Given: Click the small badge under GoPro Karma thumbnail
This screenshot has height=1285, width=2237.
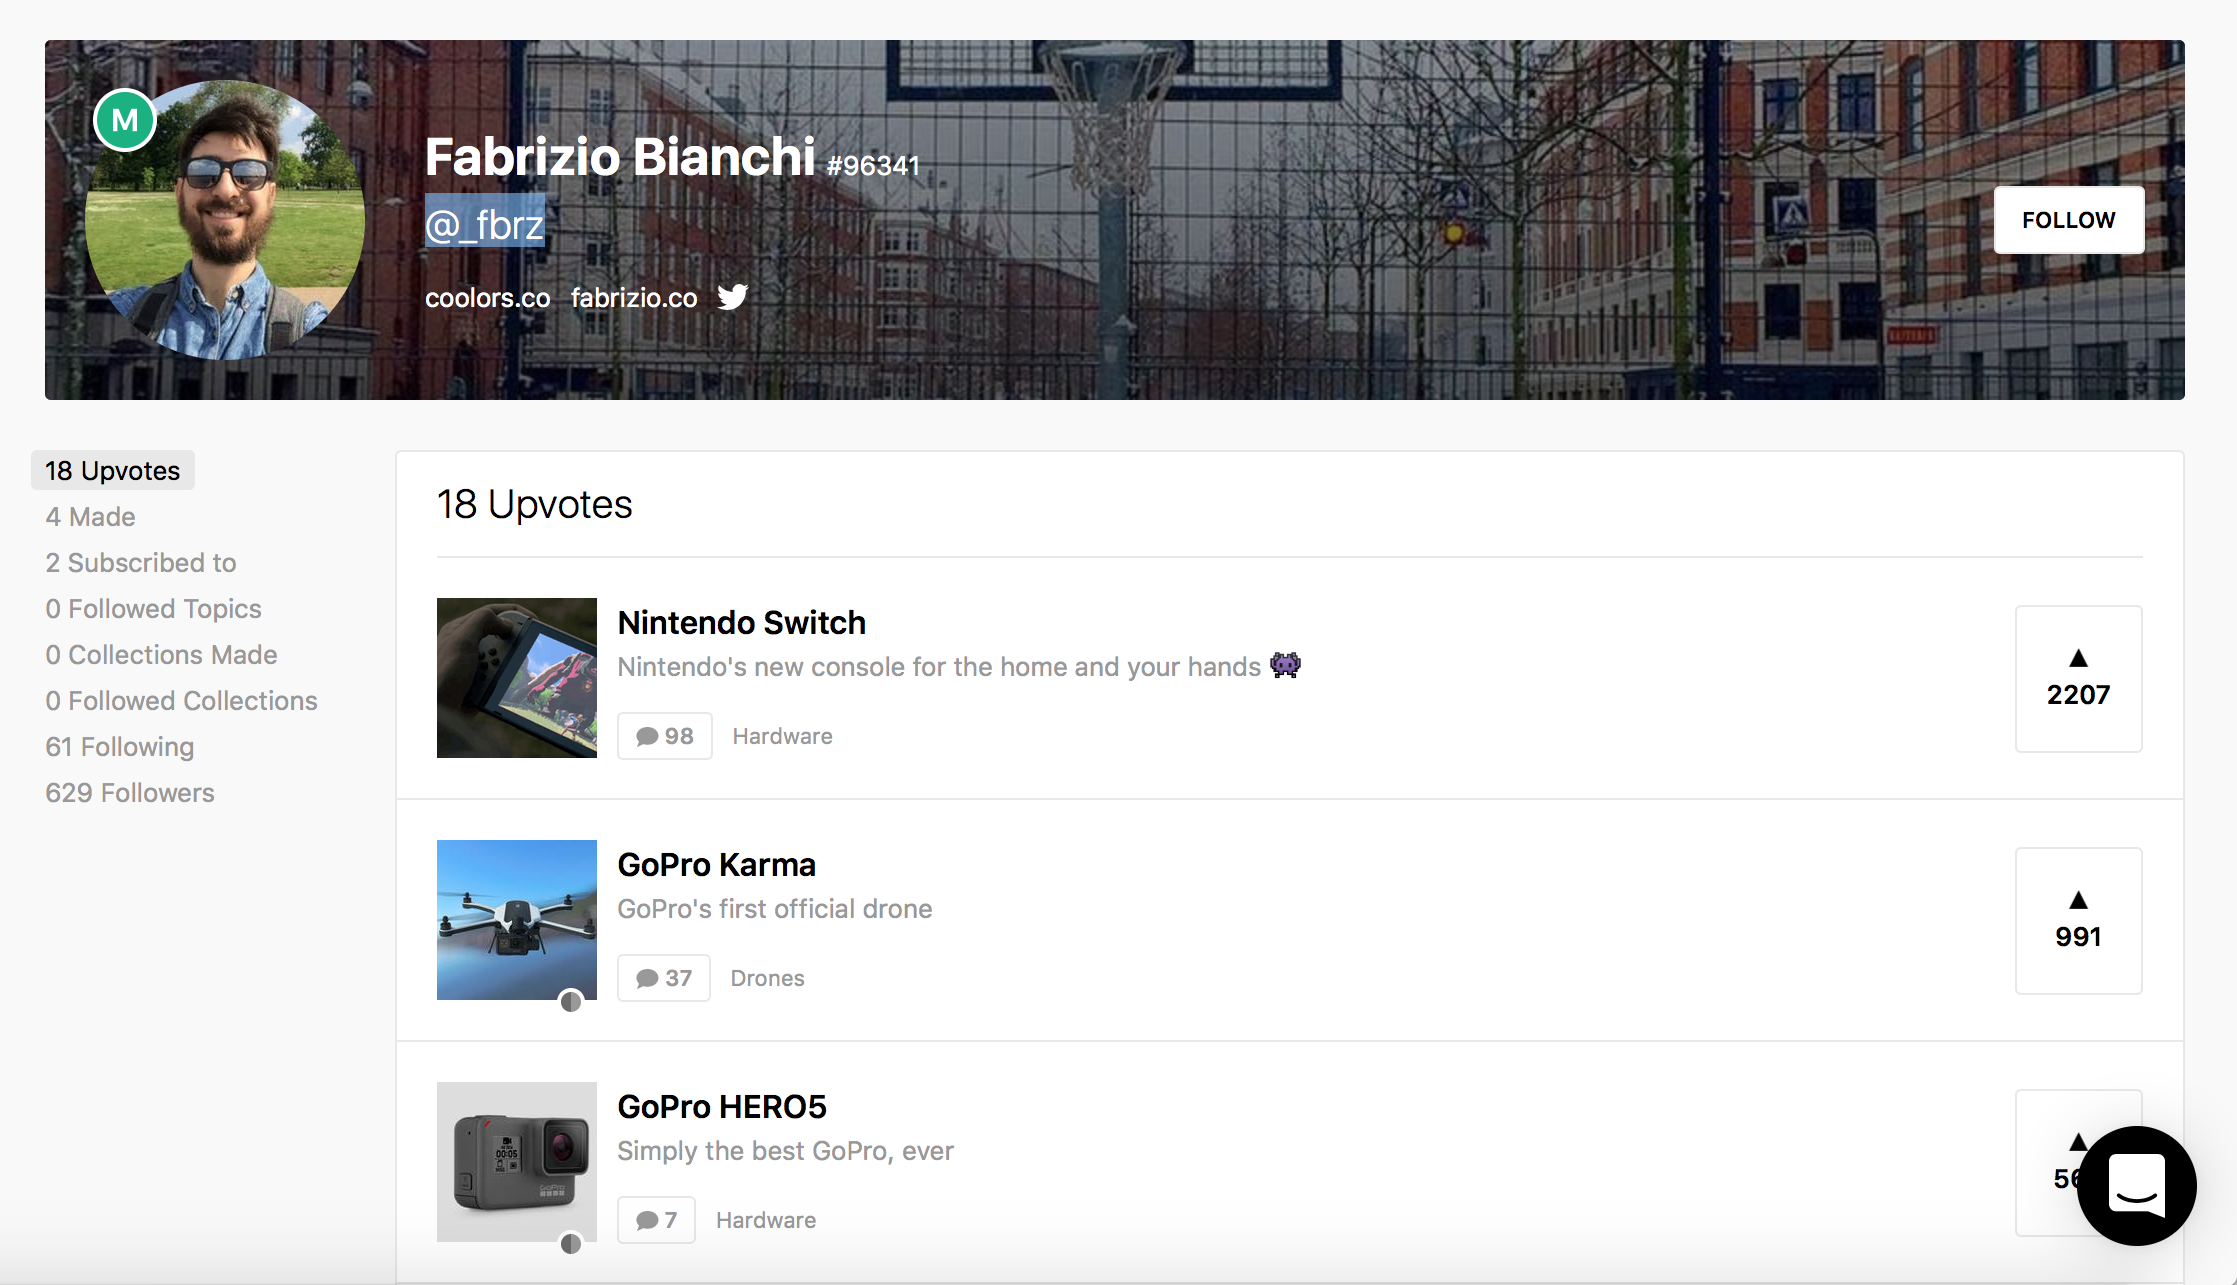Looking at the screenshot, I should tap(571, 1001).
